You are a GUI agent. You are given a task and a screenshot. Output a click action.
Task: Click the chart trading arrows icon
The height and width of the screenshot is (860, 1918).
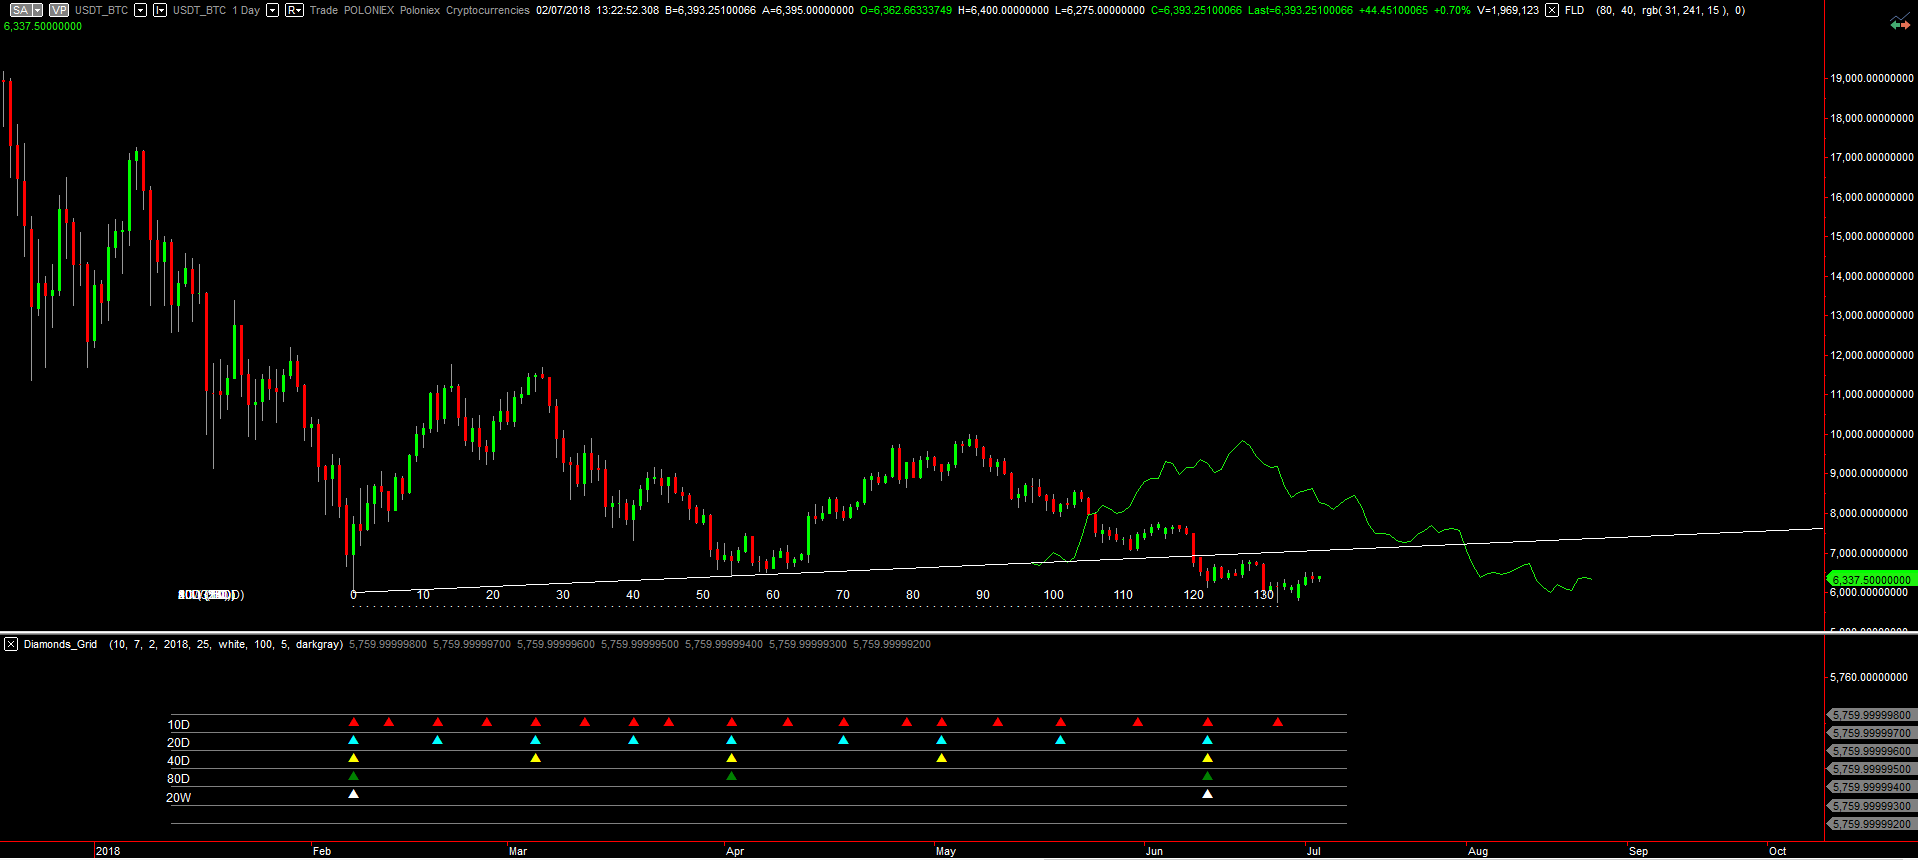pos(1899,23)
